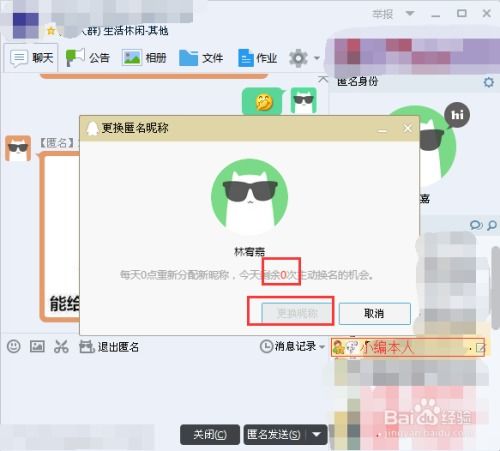Viewport: 500px width, 451px height.
Task: Open the 文件 files tab
Action: [201, 58]
